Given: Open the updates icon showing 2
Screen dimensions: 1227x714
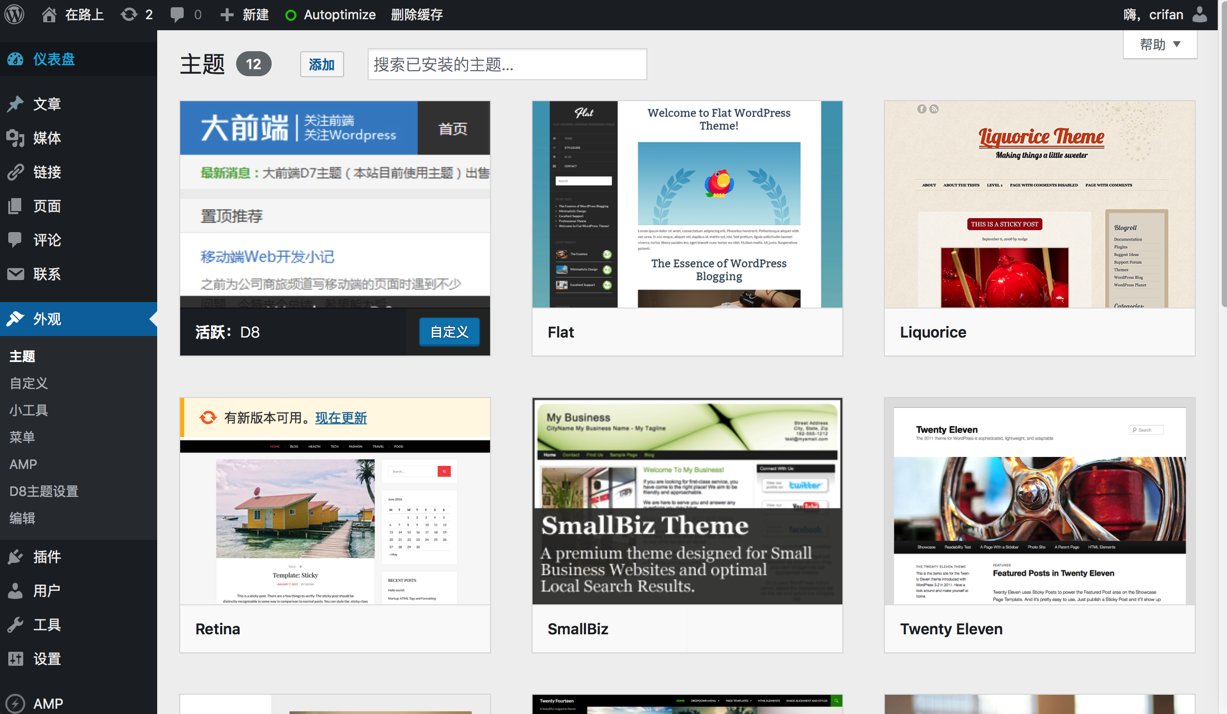Looking at the screenshot, I should pos(129,14).
